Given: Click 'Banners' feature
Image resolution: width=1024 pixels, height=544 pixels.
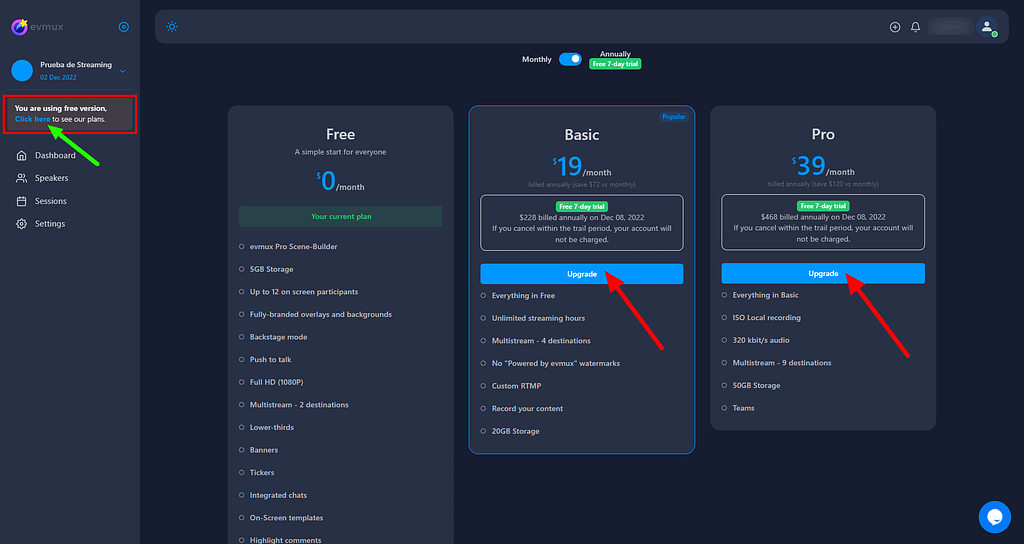Looking at the screenshot, I should tap(264, 450).
